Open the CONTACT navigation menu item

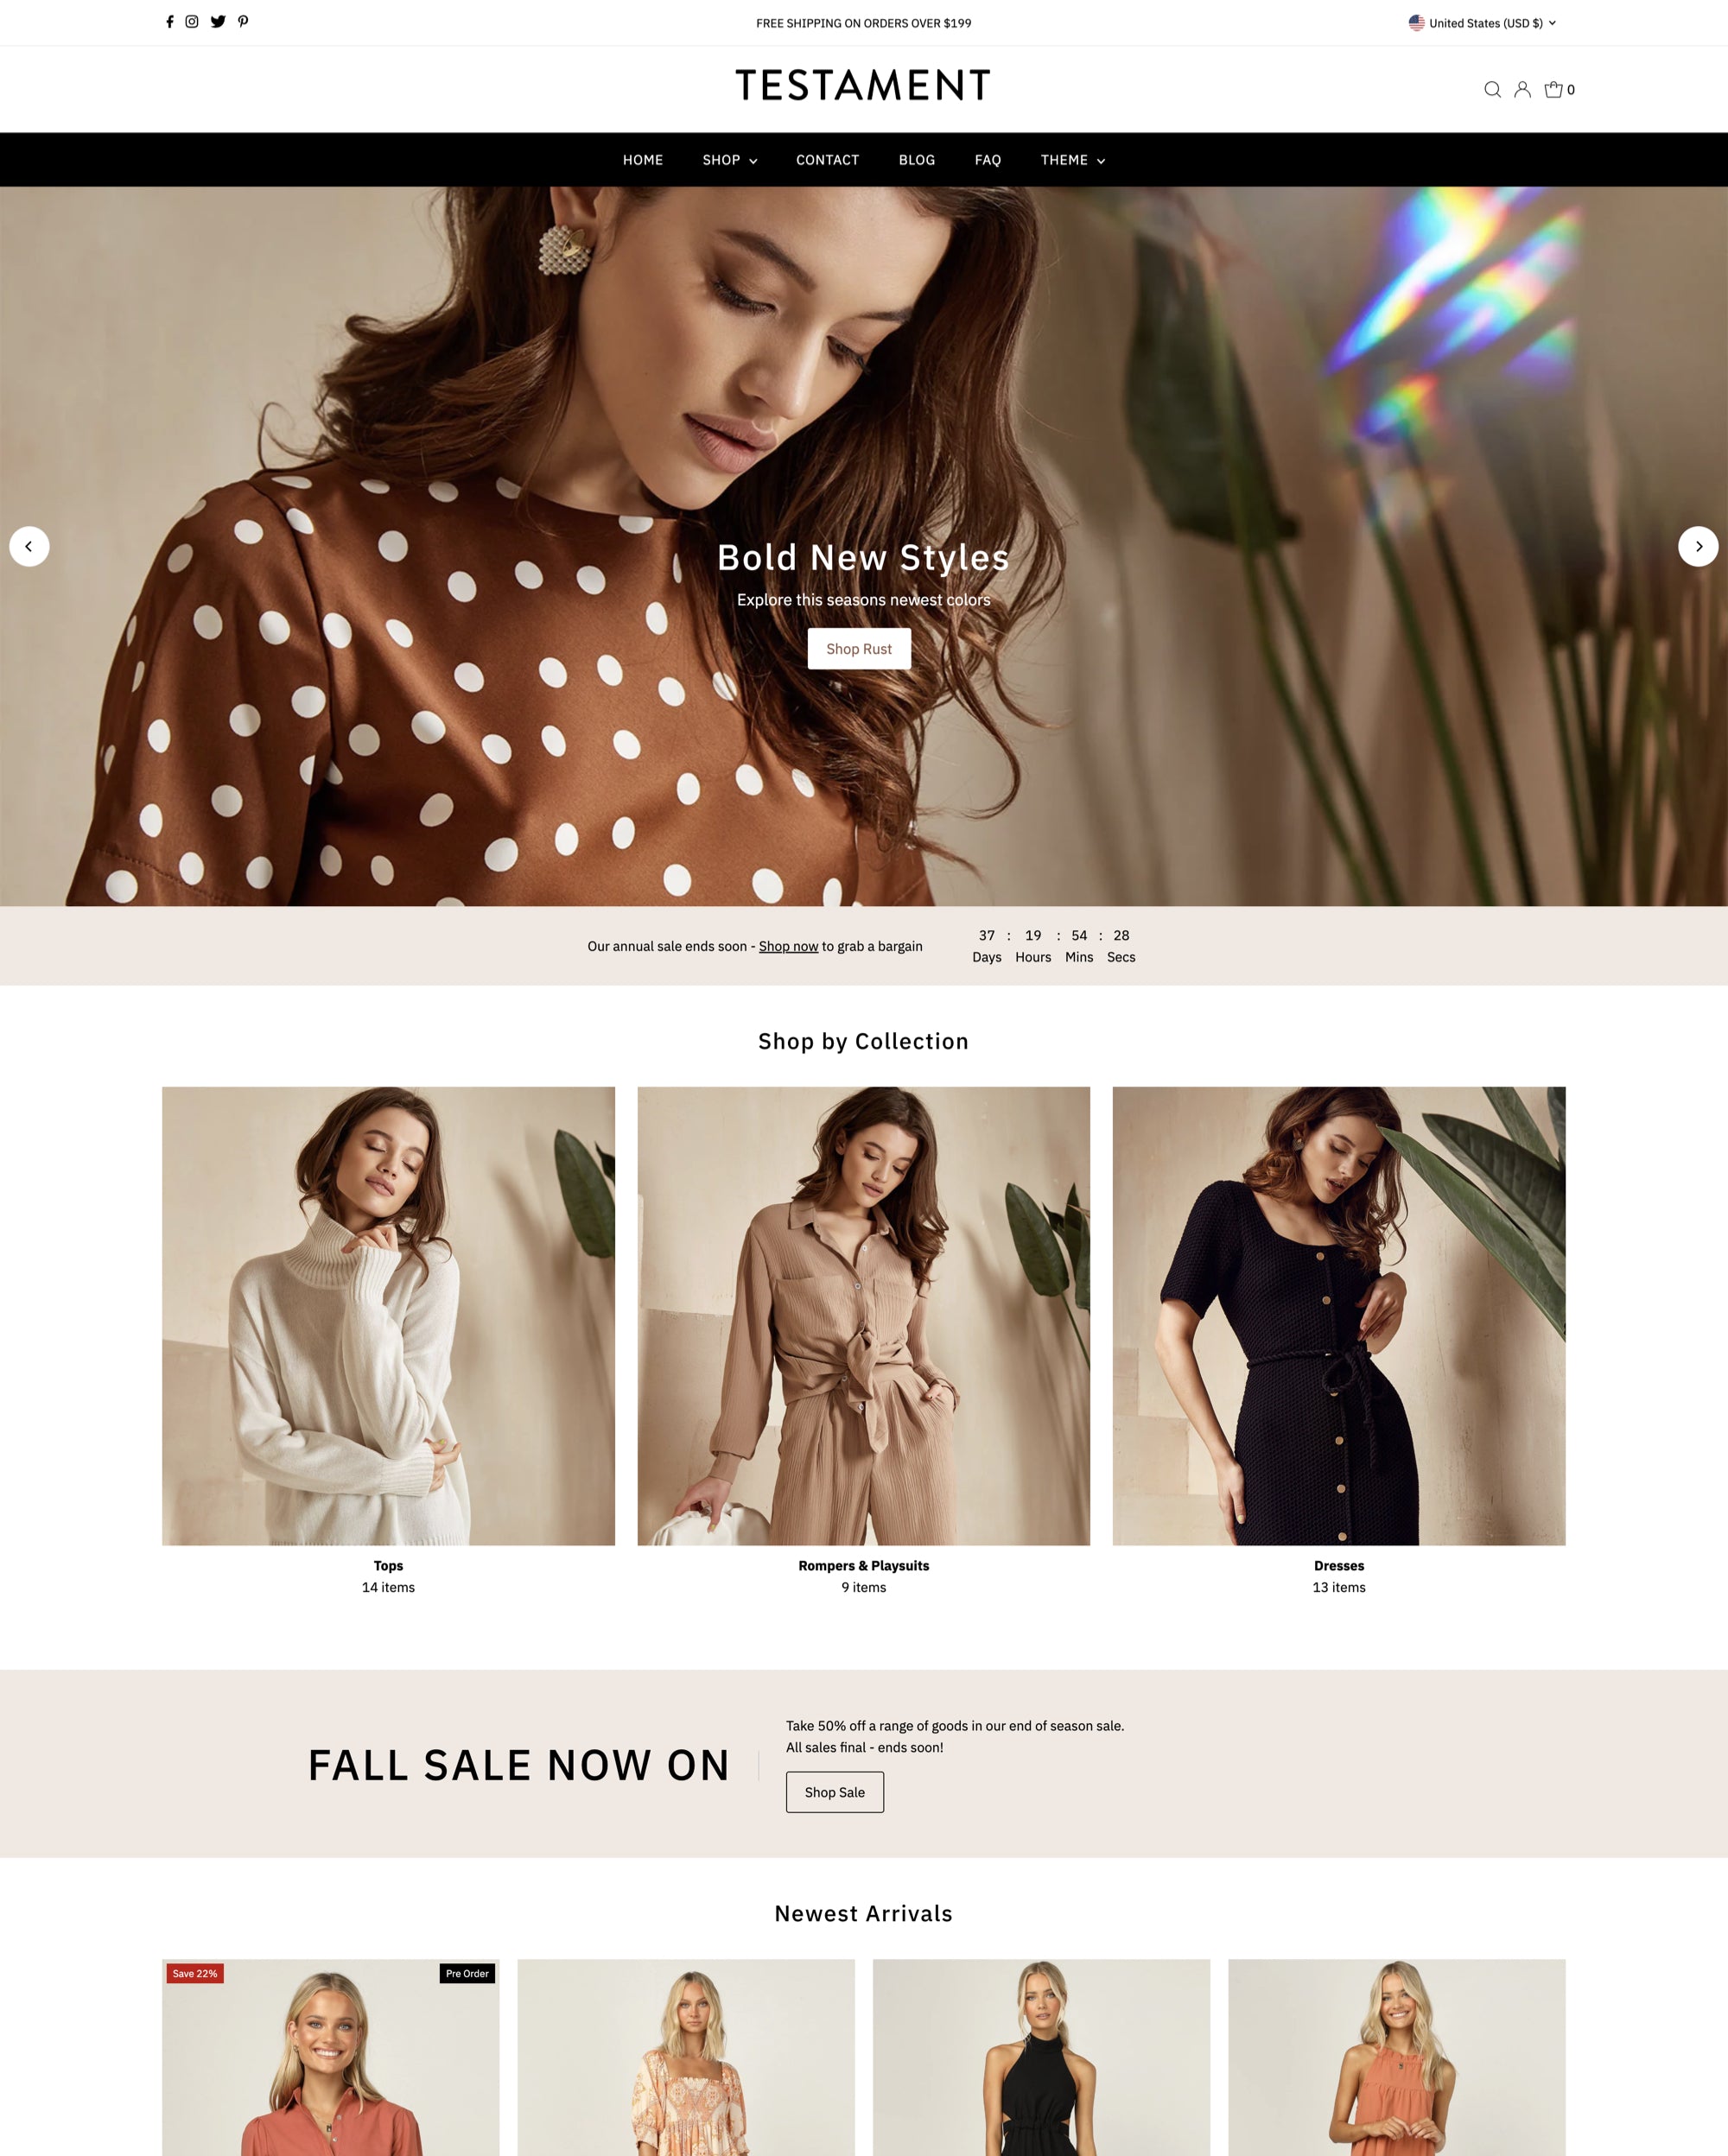pos(827,159)
